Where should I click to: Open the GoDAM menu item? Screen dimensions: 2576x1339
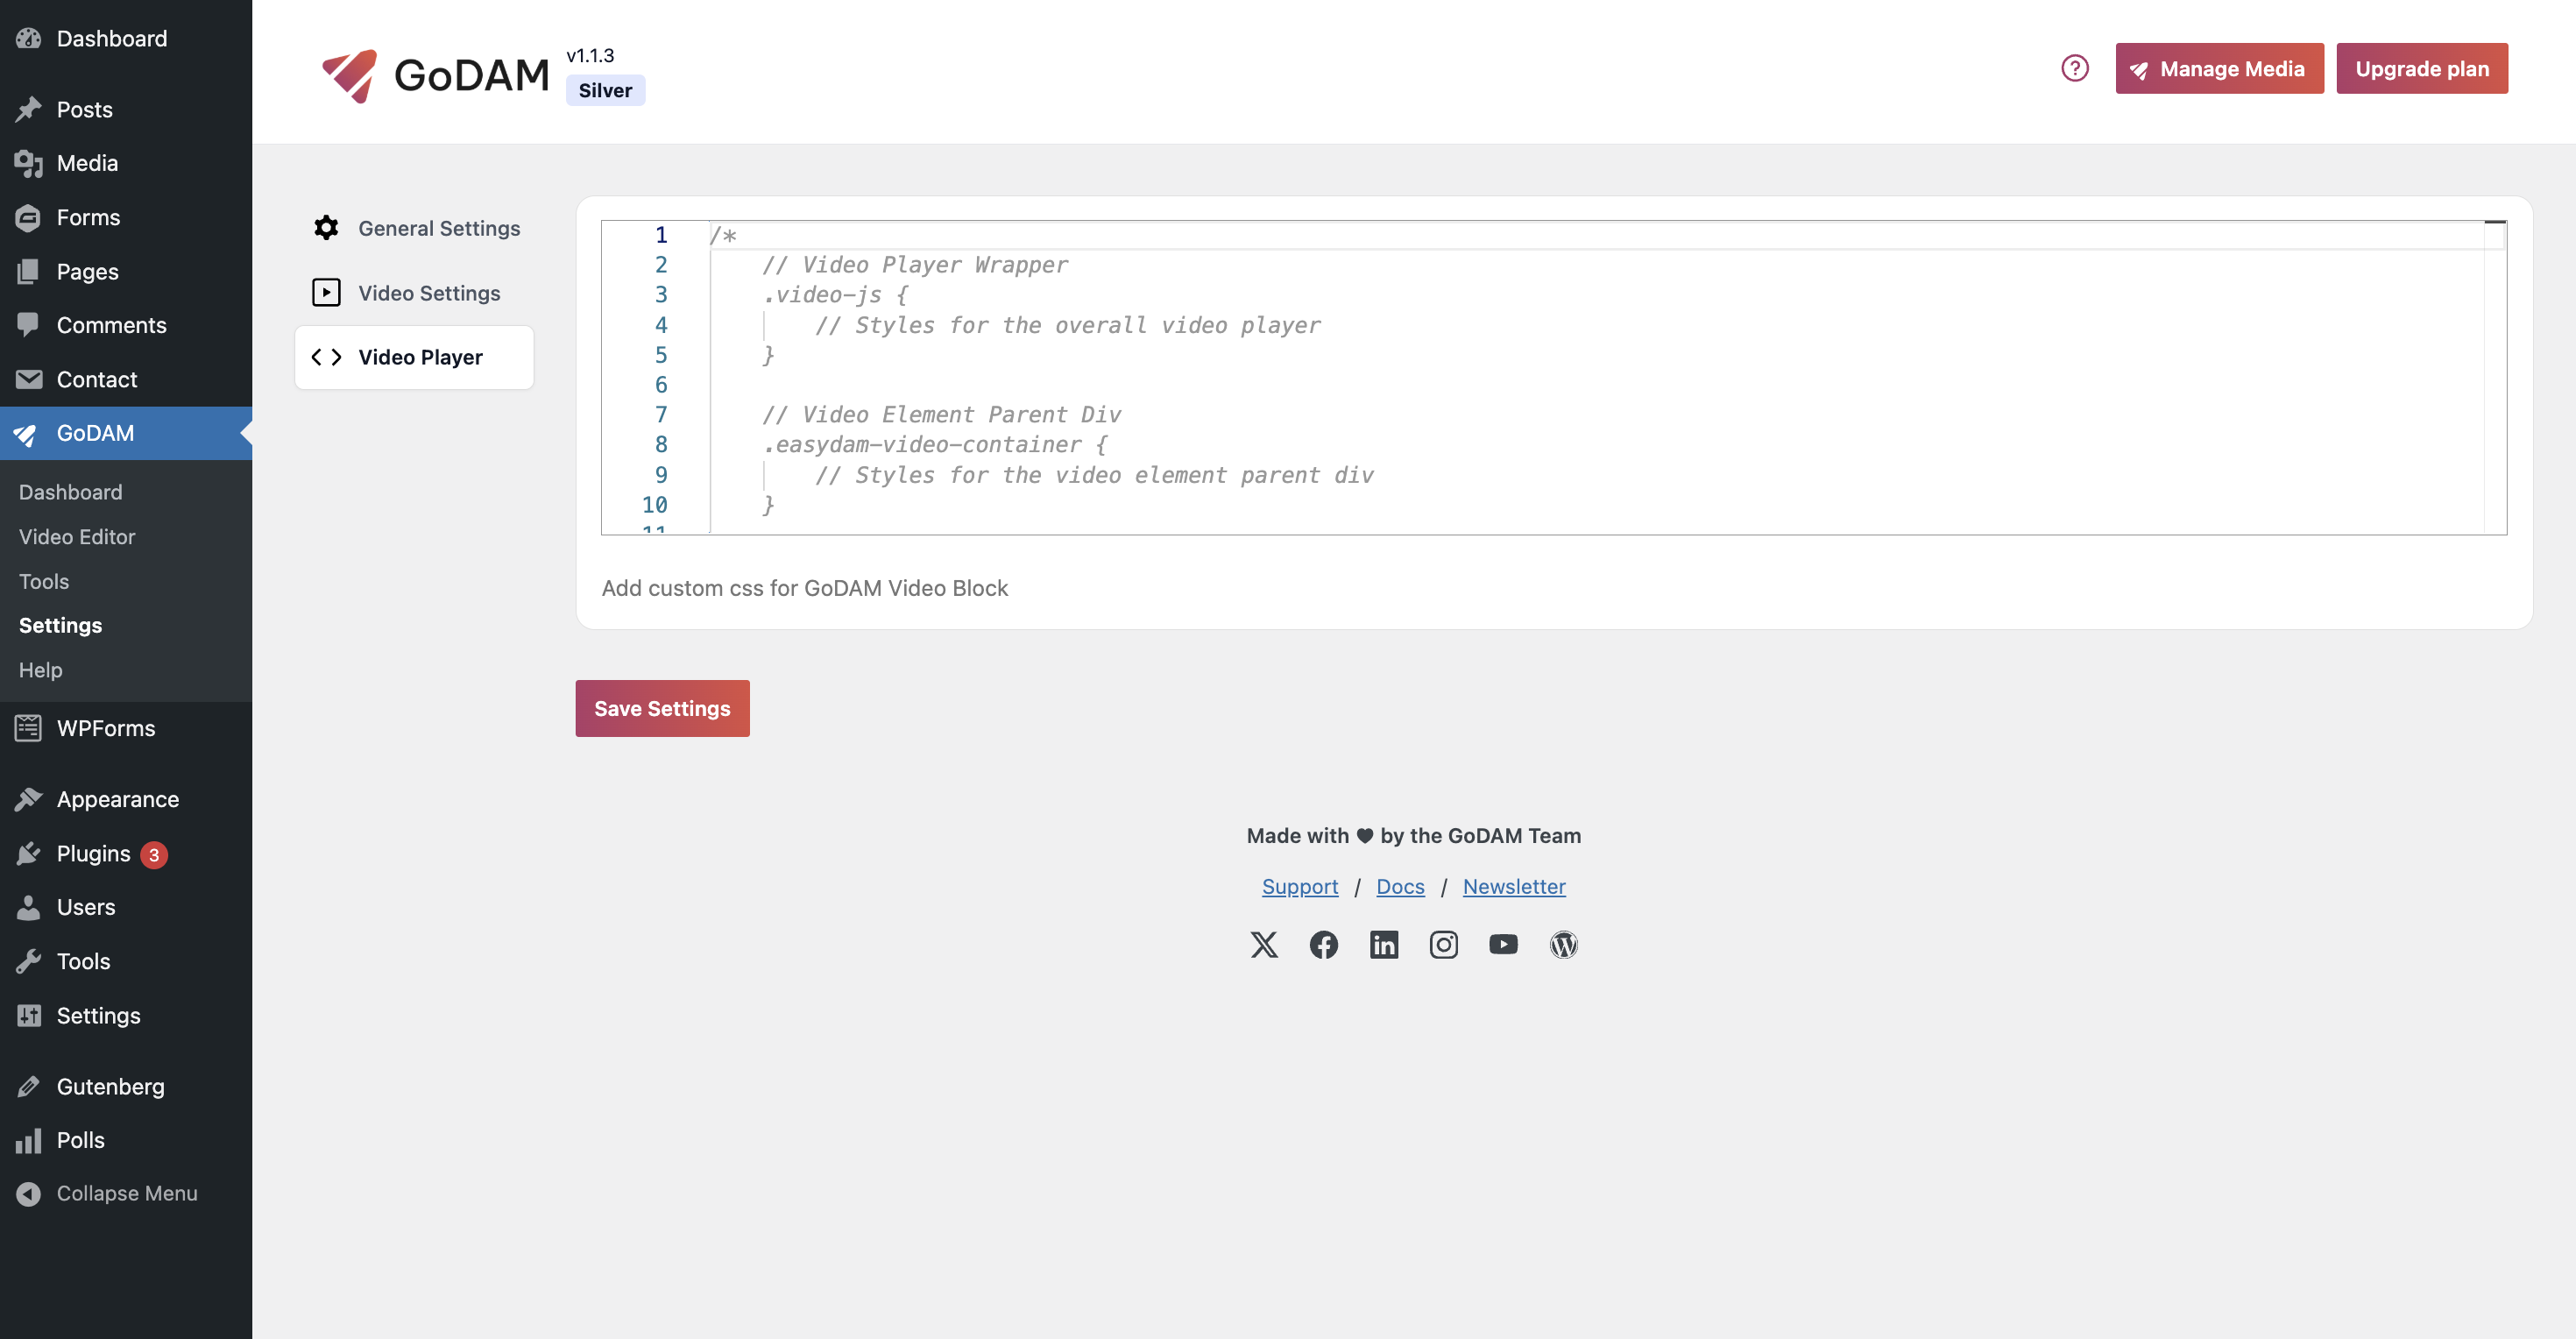click(126, 433)
